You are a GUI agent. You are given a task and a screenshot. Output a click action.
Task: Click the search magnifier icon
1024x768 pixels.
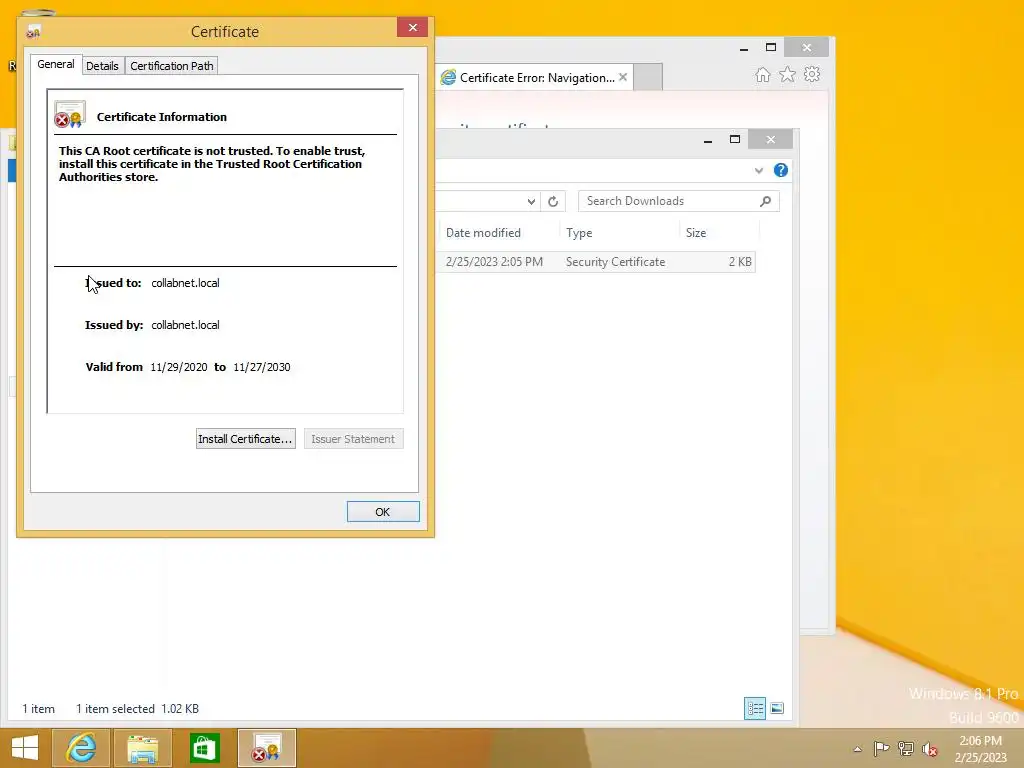click(x=765, y=201)
